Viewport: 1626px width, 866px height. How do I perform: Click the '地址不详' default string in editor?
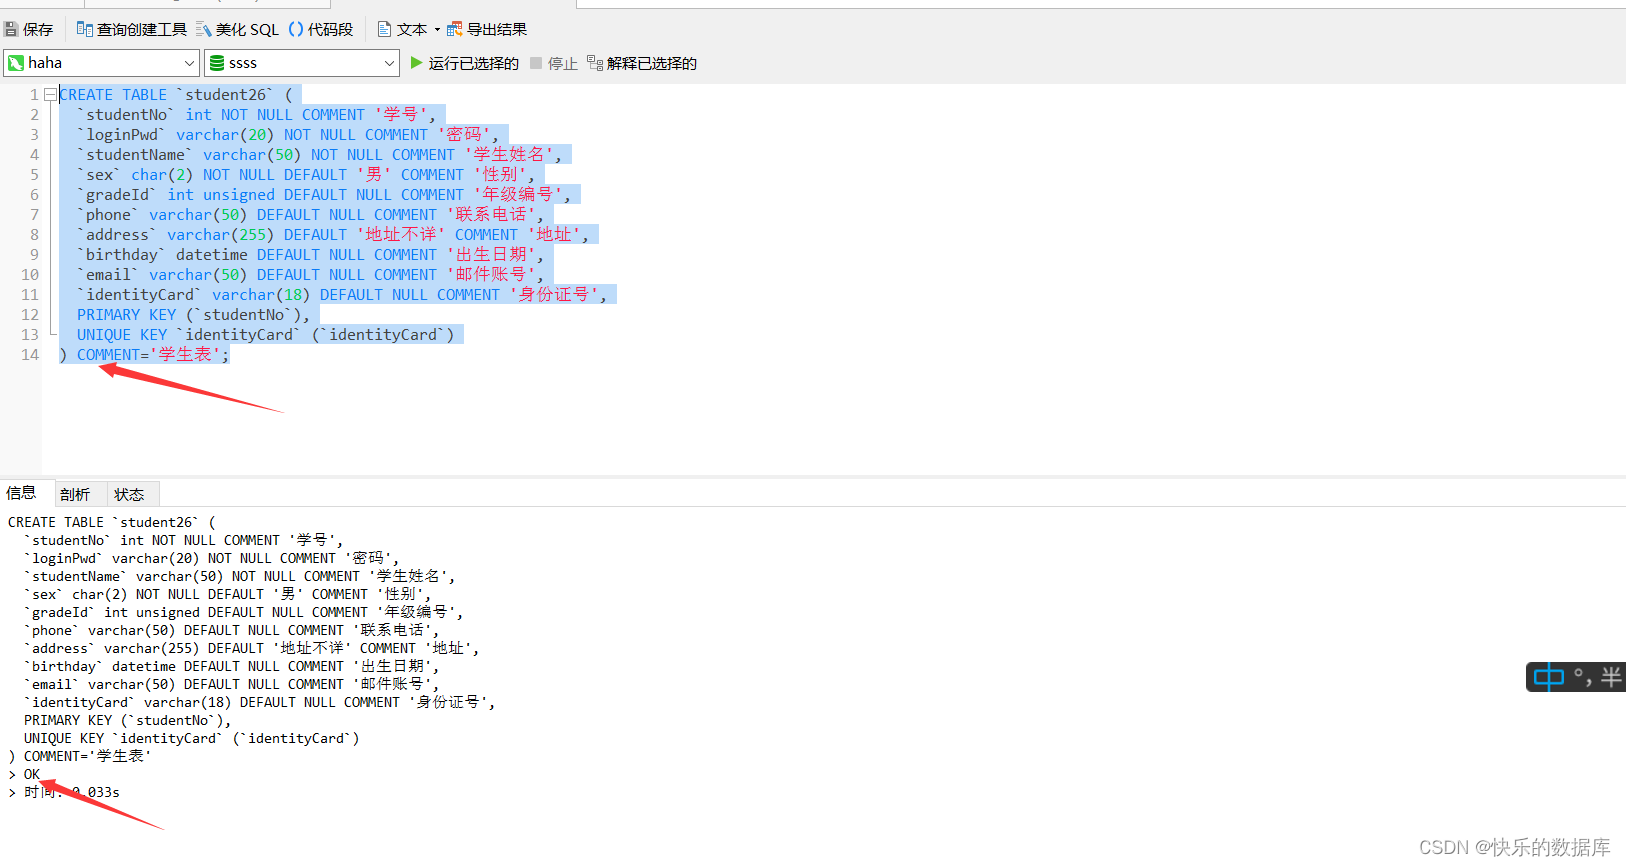401,235
